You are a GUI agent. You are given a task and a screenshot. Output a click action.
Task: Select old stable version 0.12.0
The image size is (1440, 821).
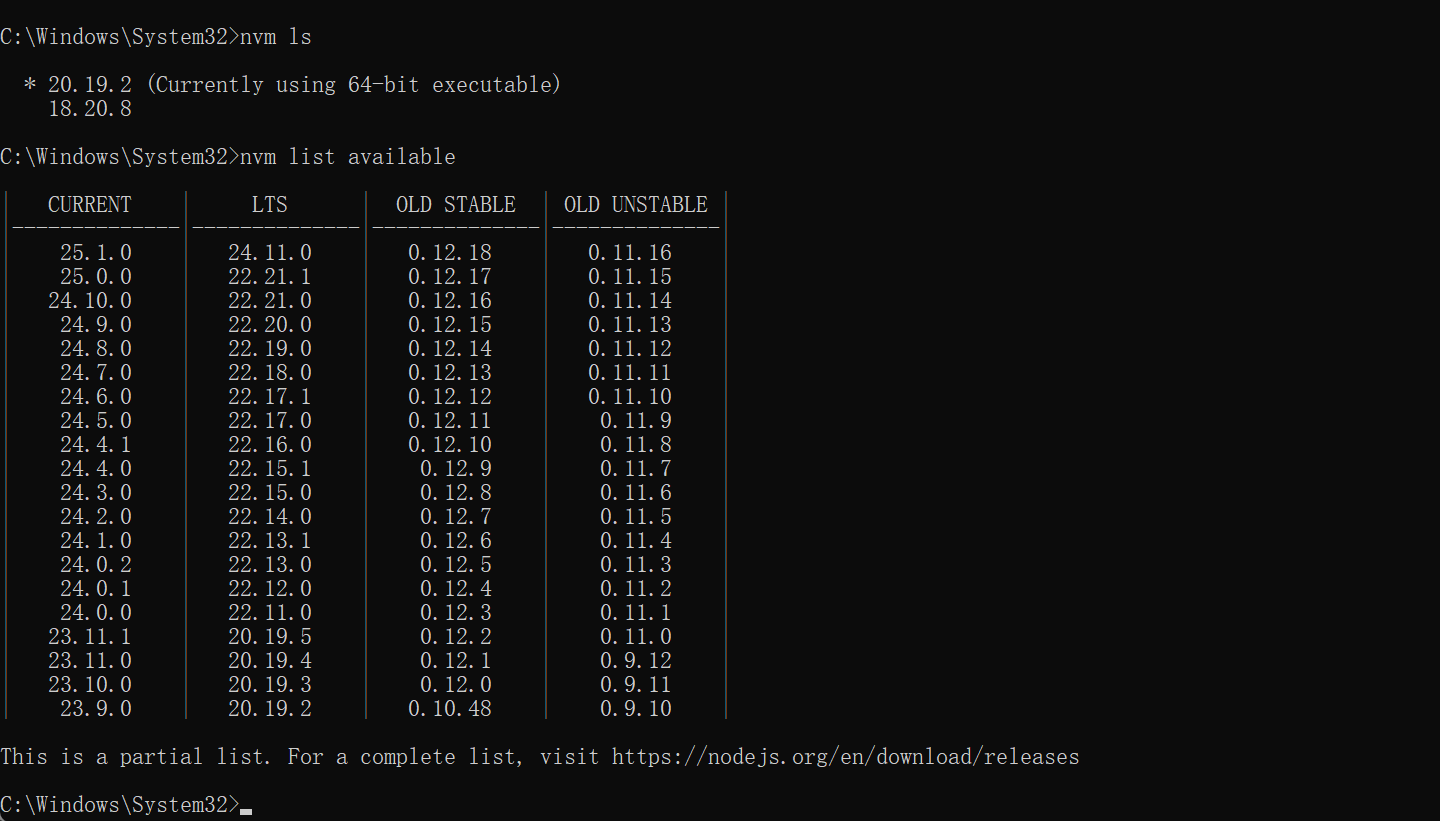click(456, 685)
